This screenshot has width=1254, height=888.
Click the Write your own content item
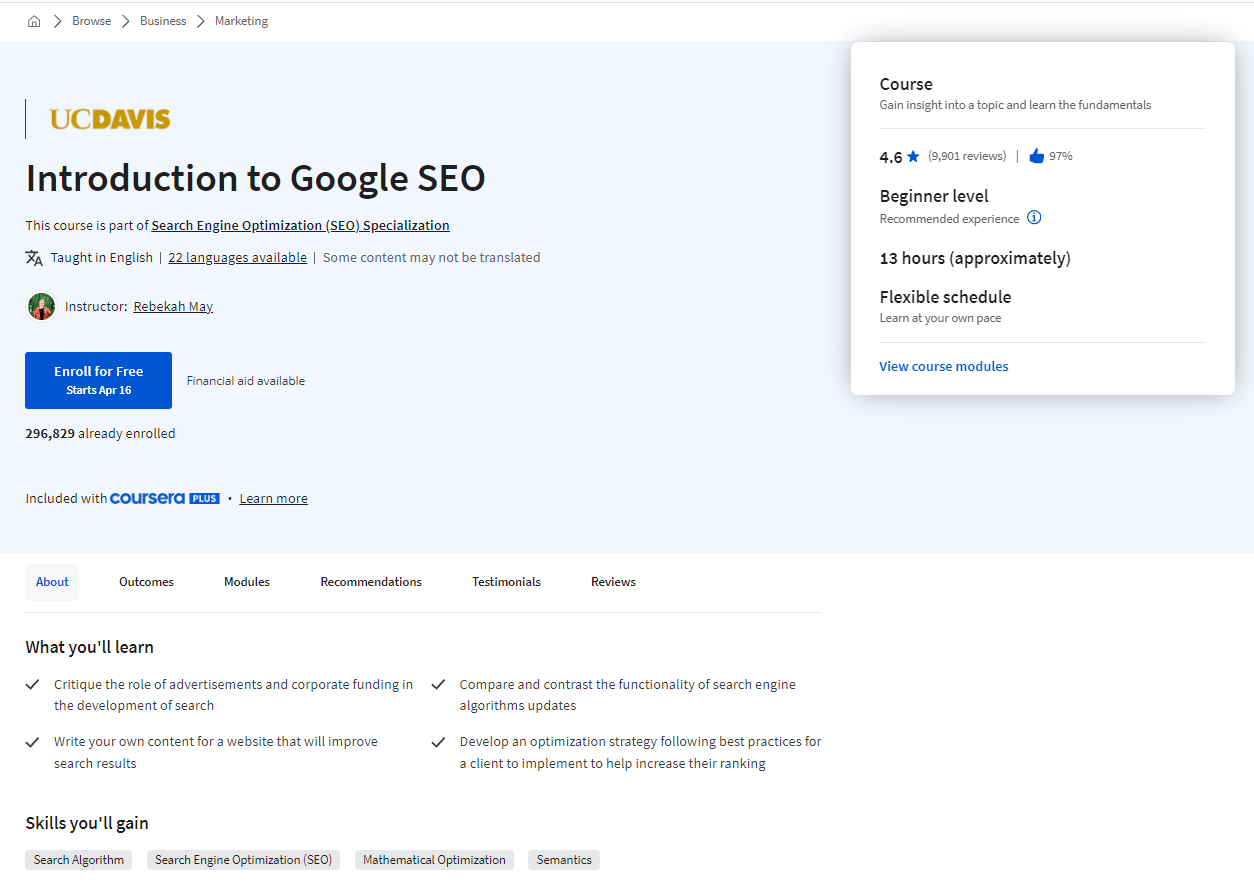pos(216,753)
